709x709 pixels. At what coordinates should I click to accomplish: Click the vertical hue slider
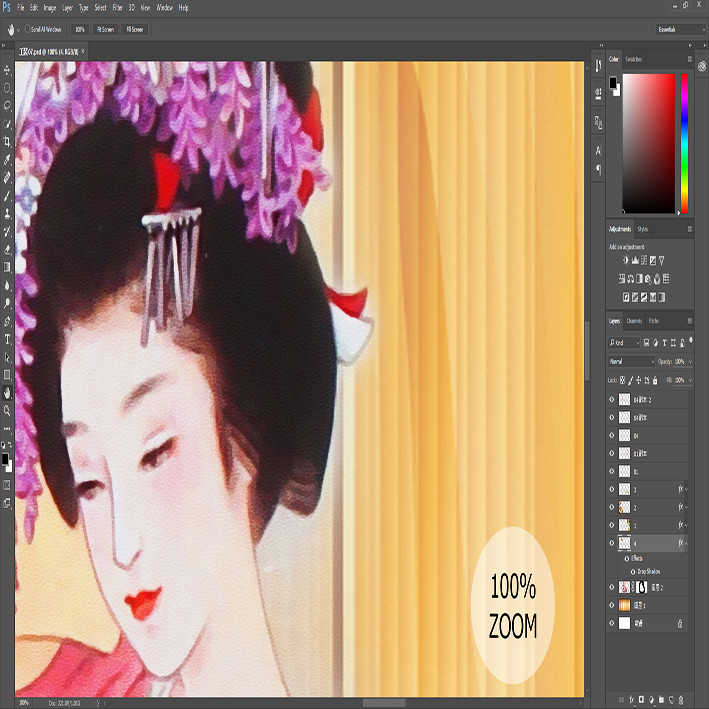click(x=685, y=143)
